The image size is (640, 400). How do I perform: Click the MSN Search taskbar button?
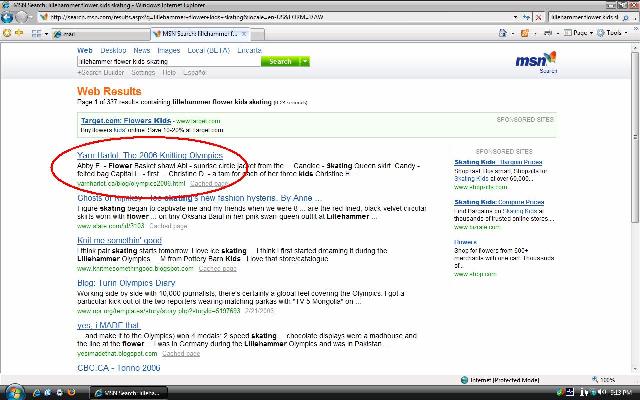pyautogui.click(x=129, y=393)
